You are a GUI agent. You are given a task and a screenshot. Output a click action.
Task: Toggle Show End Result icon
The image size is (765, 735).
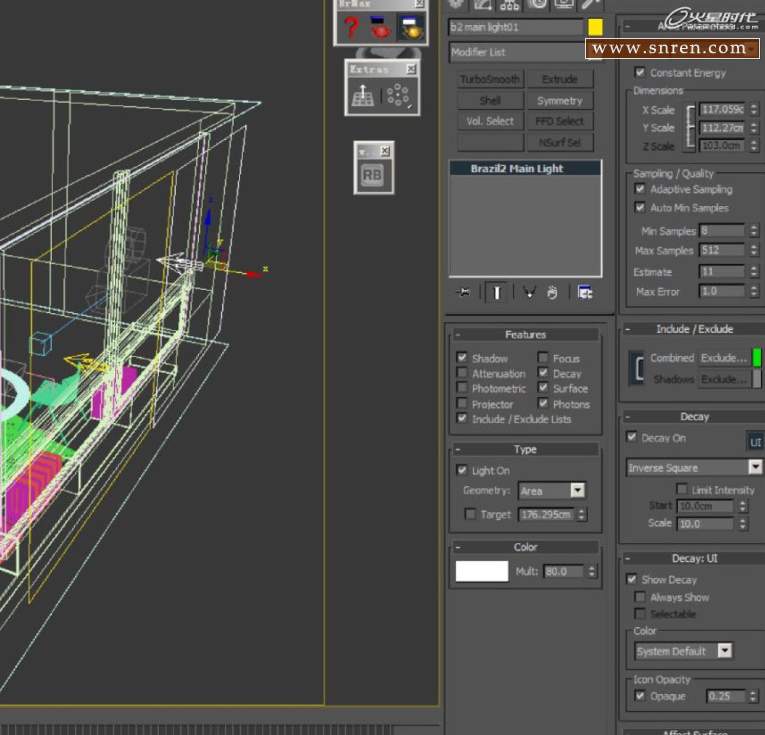pyautogui.click(x=496, y=292)
